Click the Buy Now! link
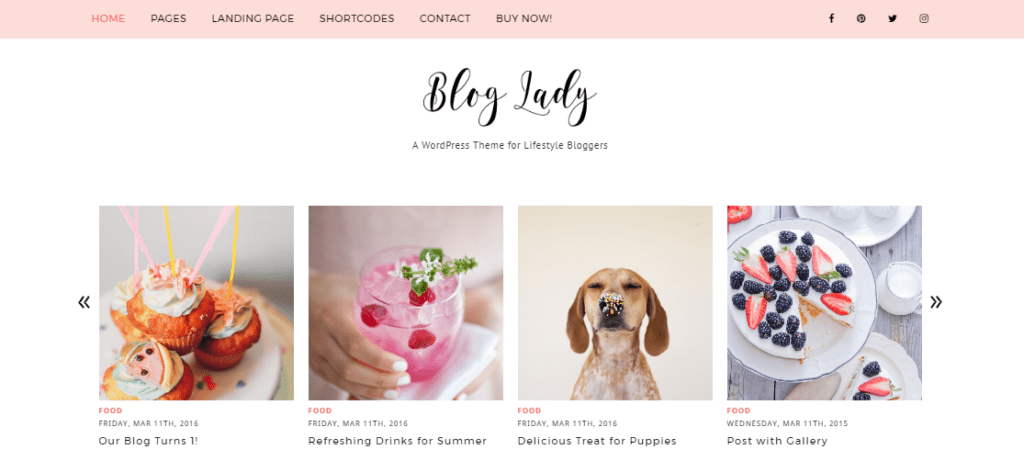Screen dimensions: 1024x472 pos(524,18)
